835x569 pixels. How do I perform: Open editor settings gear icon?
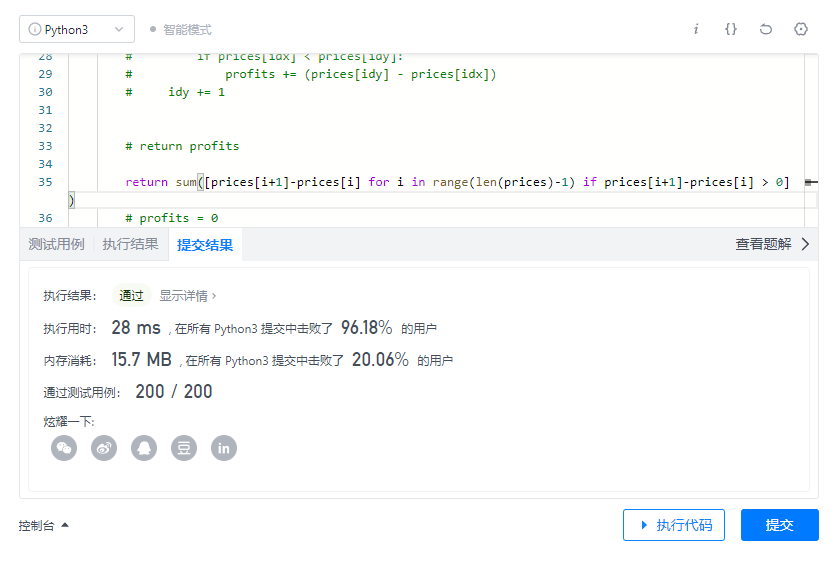coord(801,29)
